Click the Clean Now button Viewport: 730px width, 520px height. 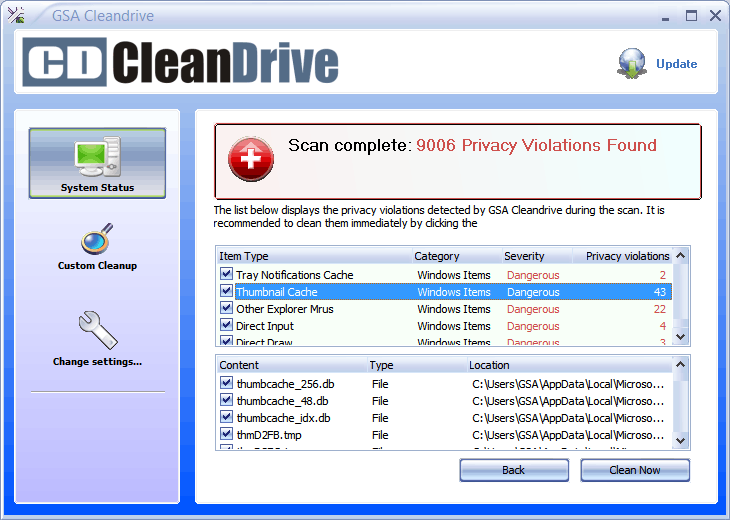(x=635, y=470)
